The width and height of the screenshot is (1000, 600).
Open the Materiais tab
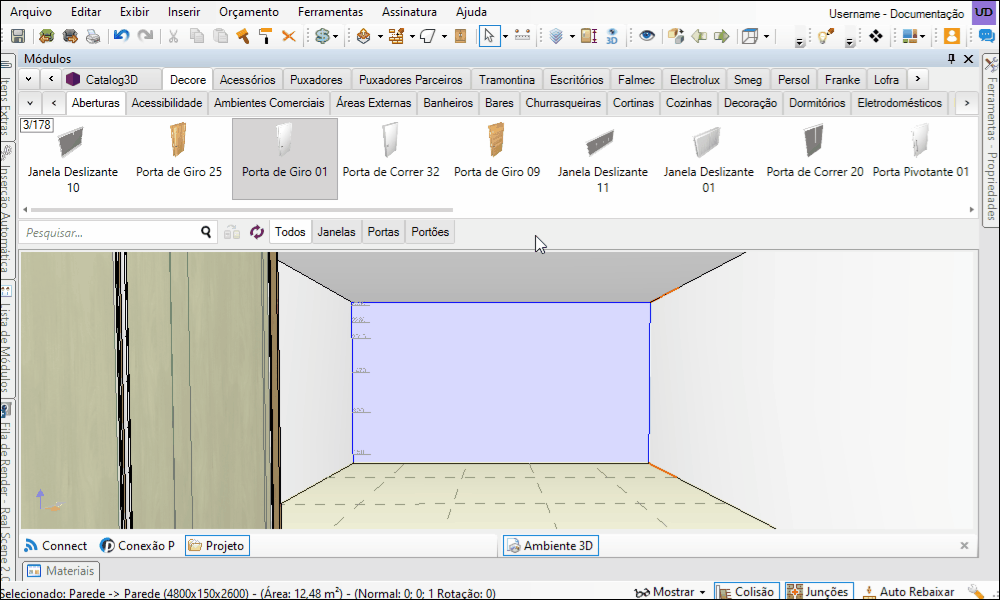tap(61, 571)
